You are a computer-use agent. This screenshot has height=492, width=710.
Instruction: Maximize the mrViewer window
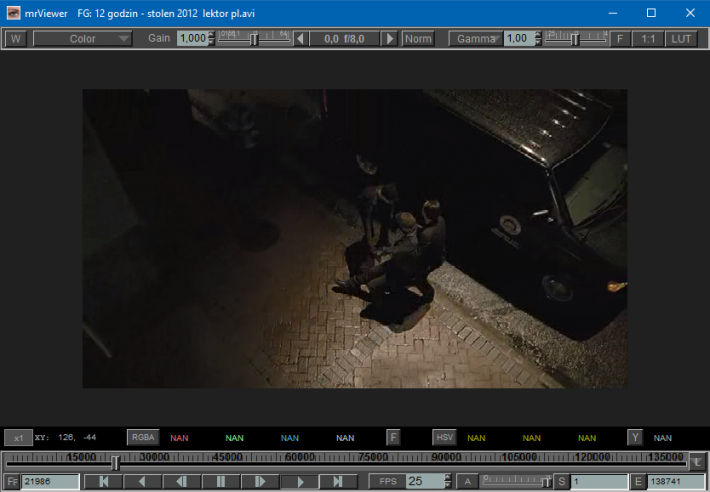pos(651,13)
